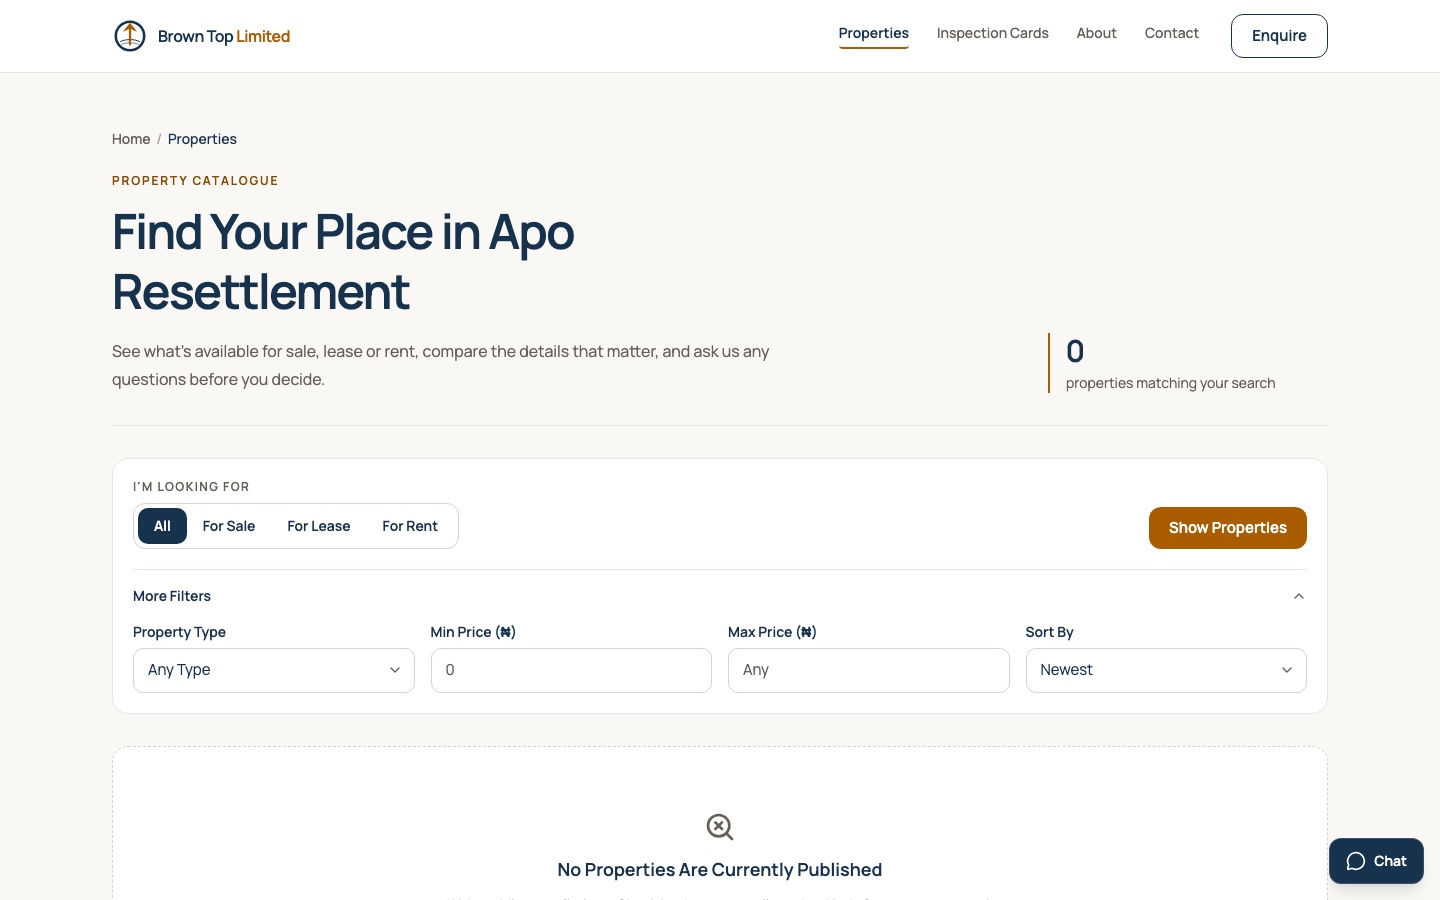The height and width of the screenshot is (900, 1440).
Task: Focus the Min Price input field
Action: pos(571,670)
